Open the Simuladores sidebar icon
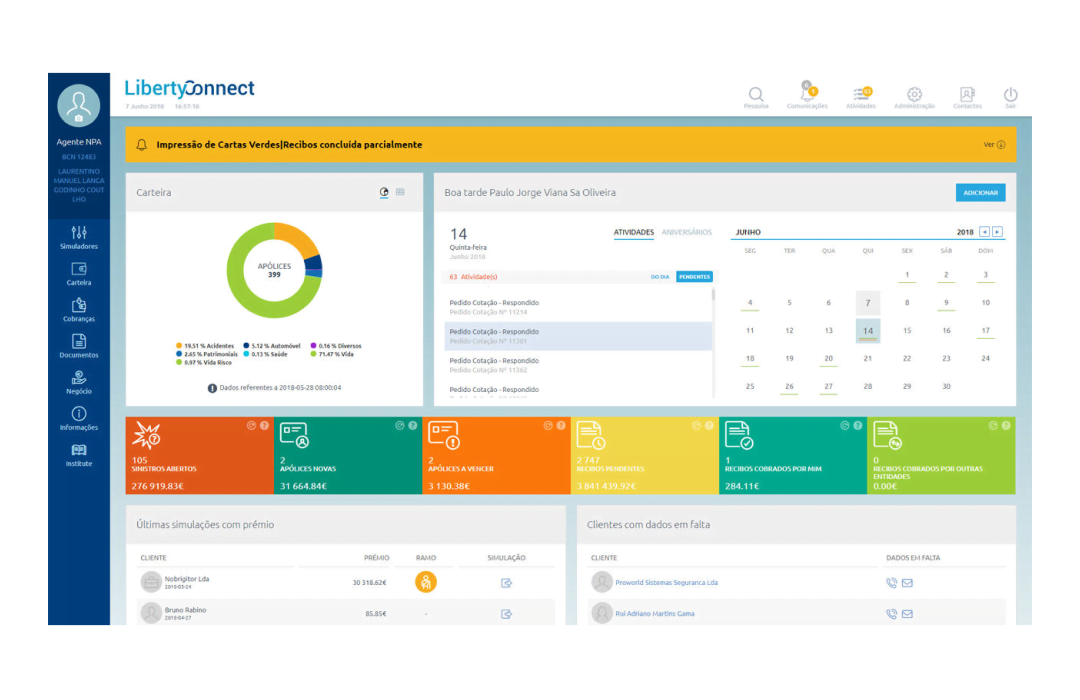 [x=79, y=237]
